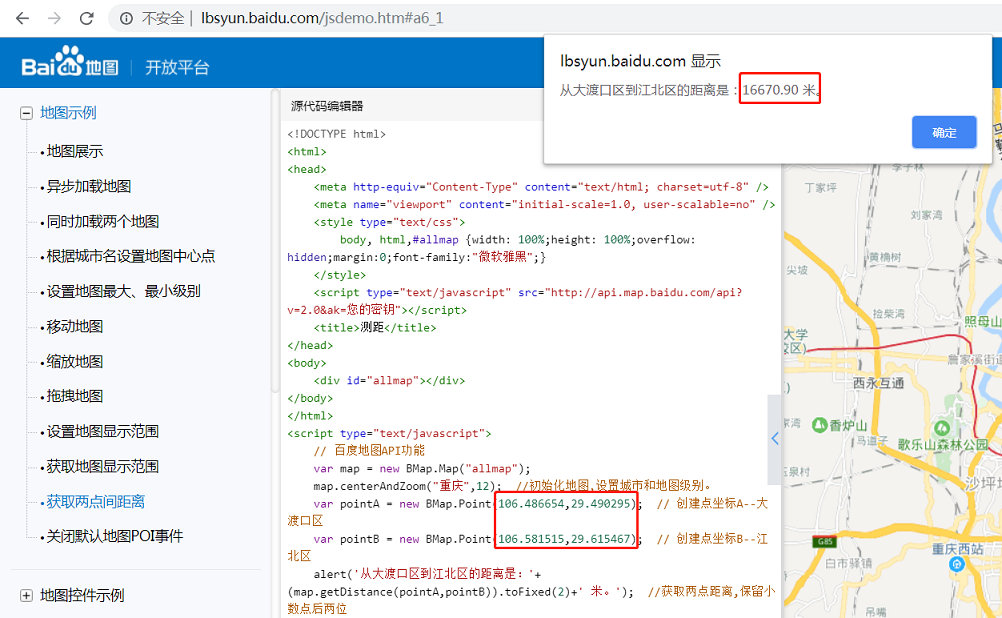Click the 丁家坪 label on the map

click(821, 188)
